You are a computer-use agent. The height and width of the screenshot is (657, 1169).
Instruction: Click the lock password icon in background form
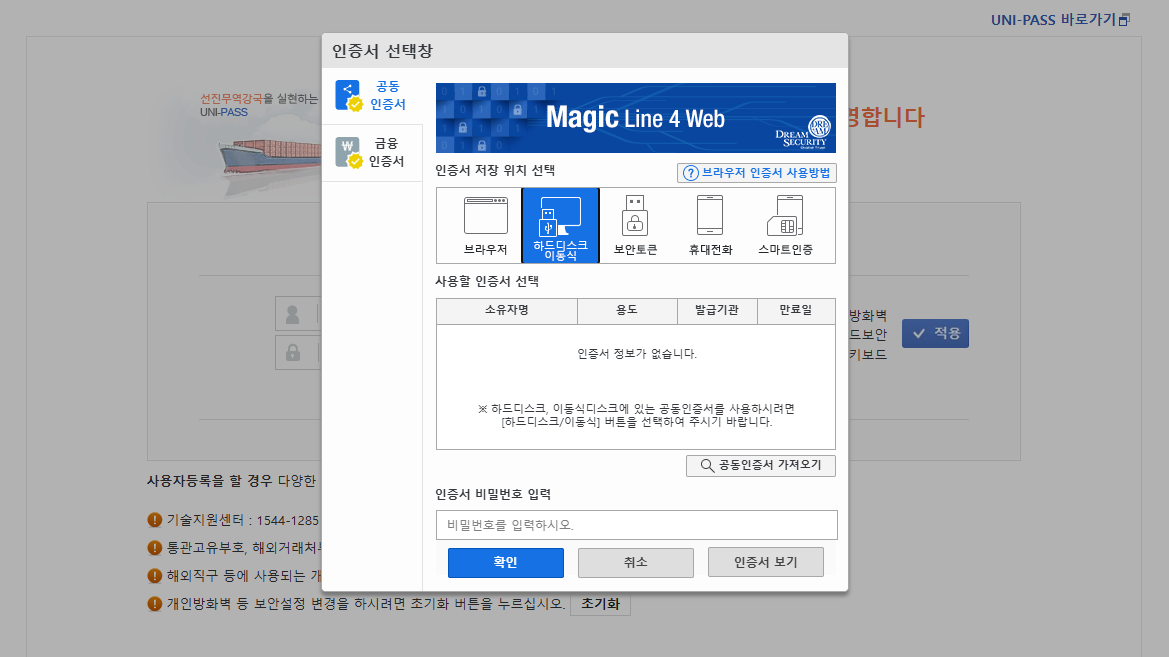pos(293,353)
